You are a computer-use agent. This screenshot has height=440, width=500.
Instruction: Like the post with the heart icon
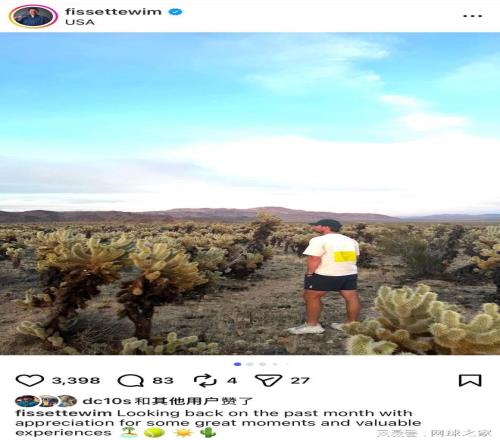pyautogui.click(x=30, y=380)
